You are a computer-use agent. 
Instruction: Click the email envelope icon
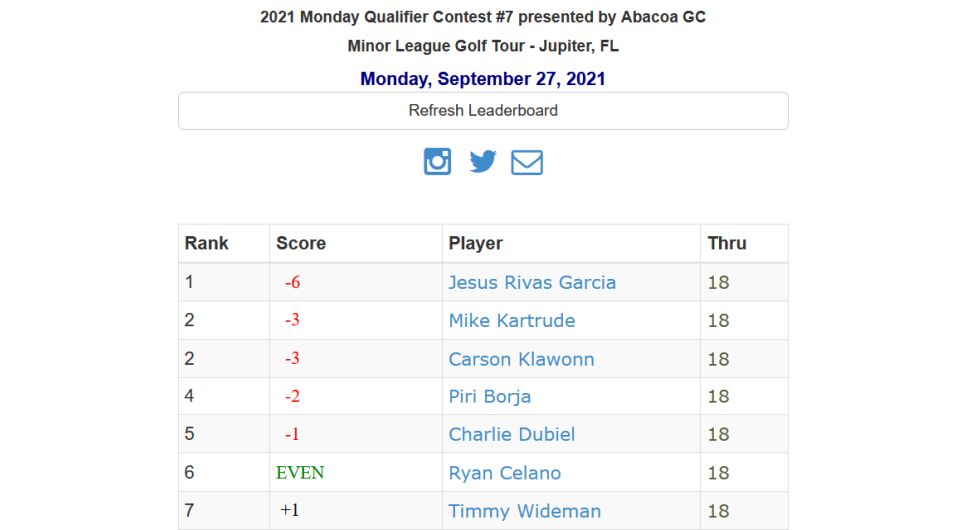click(527, 162)
